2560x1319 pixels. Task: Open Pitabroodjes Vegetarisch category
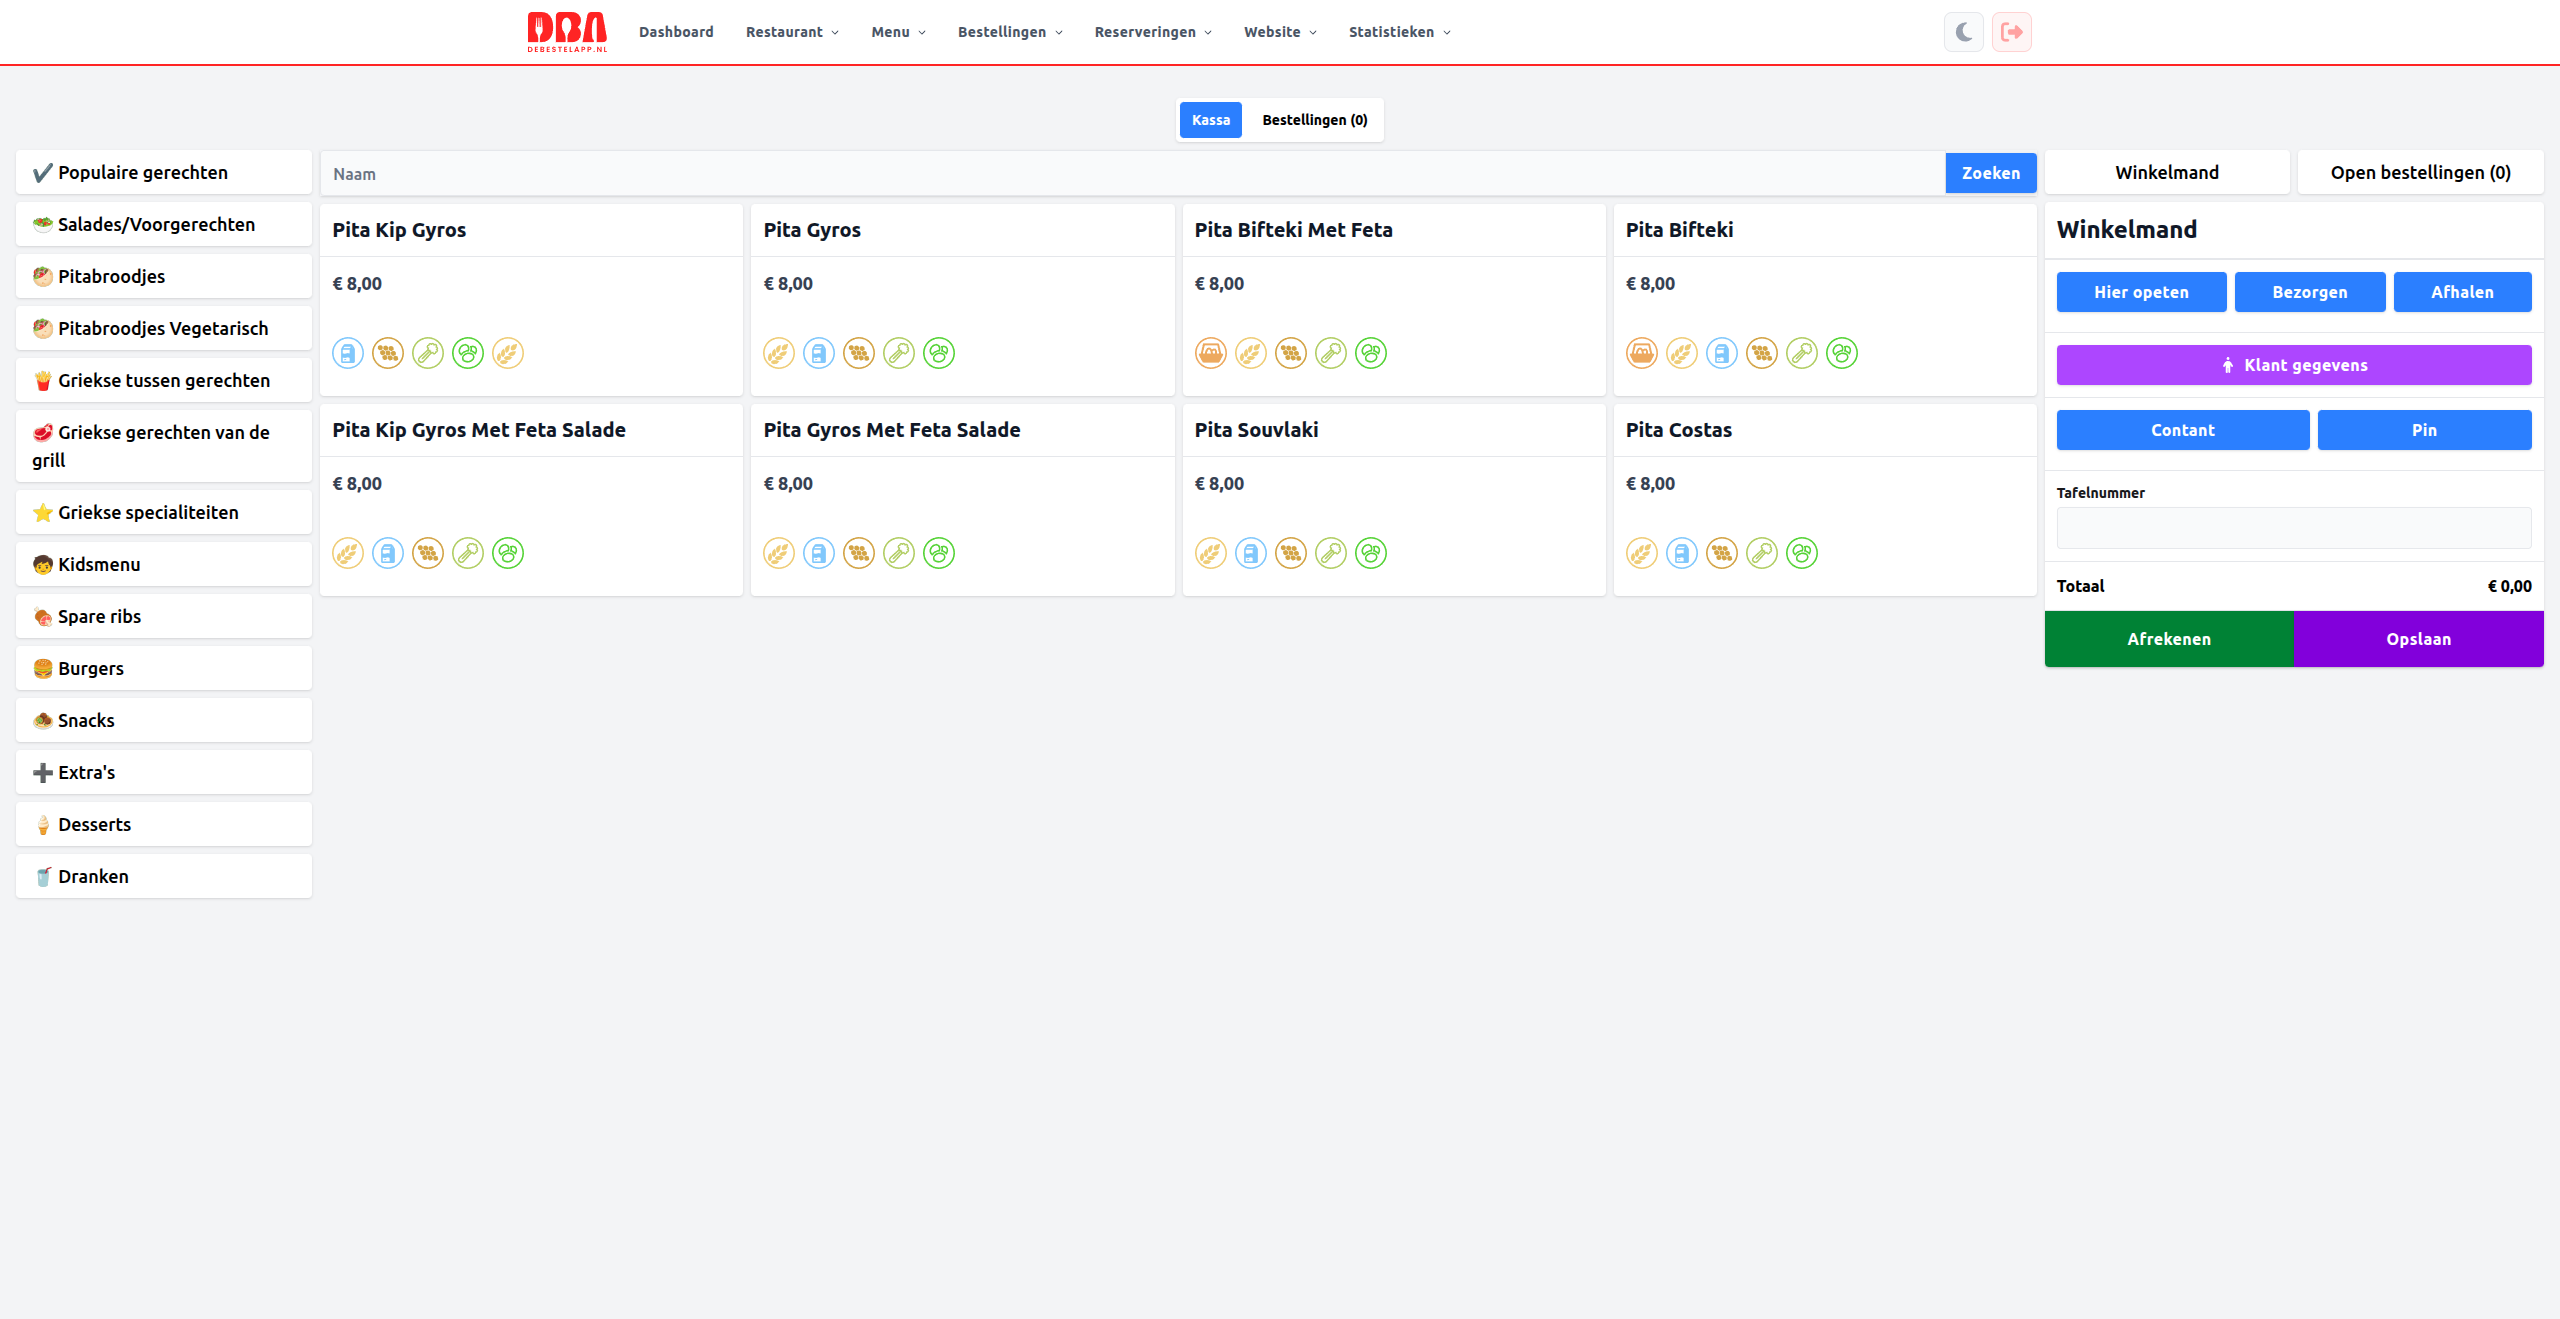tap(164, 329)
